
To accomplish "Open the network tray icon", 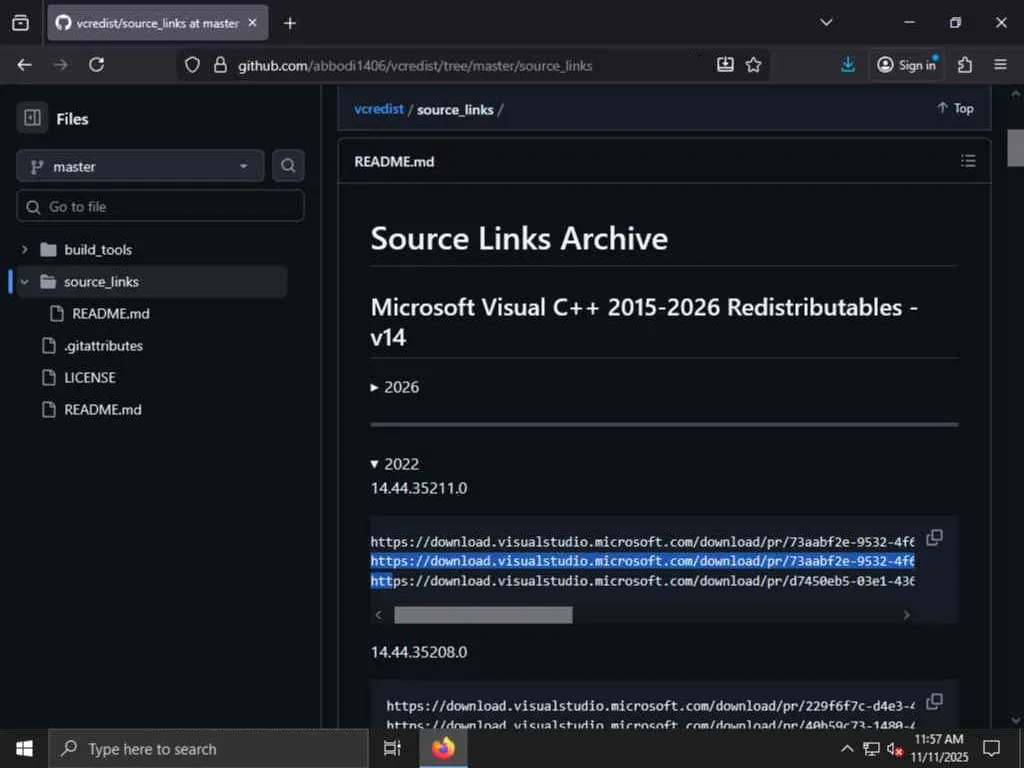I will tap(871, 748).
